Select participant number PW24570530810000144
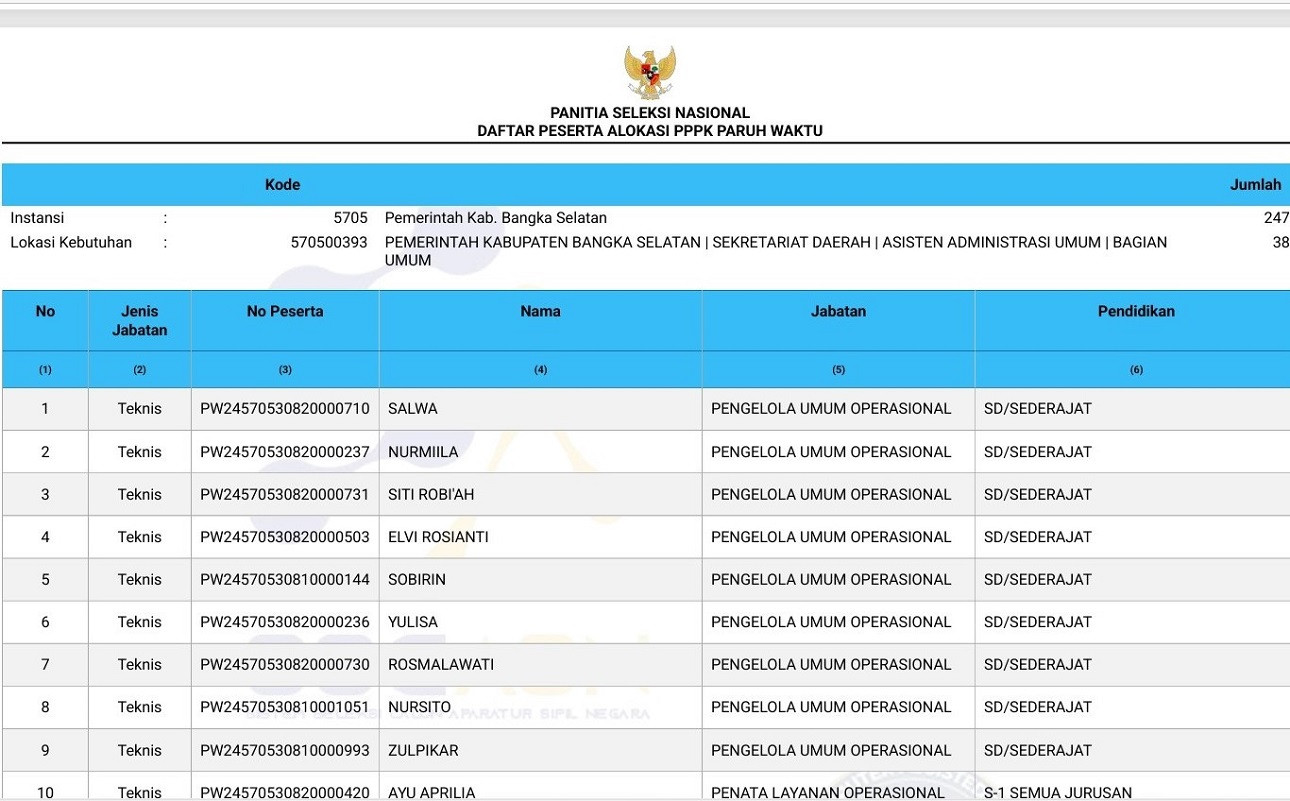The width and height of the screenshot is (1290, 801). [x=285, y=580]
